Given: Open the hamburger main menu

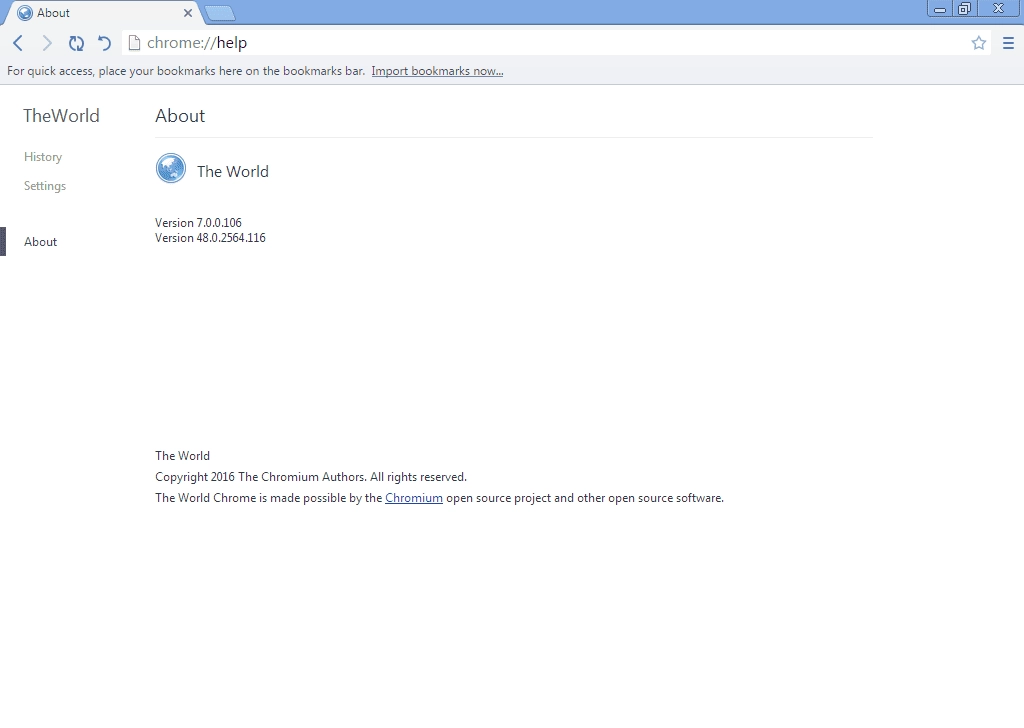Looking at the screenshot, I should coord(1008,43).
